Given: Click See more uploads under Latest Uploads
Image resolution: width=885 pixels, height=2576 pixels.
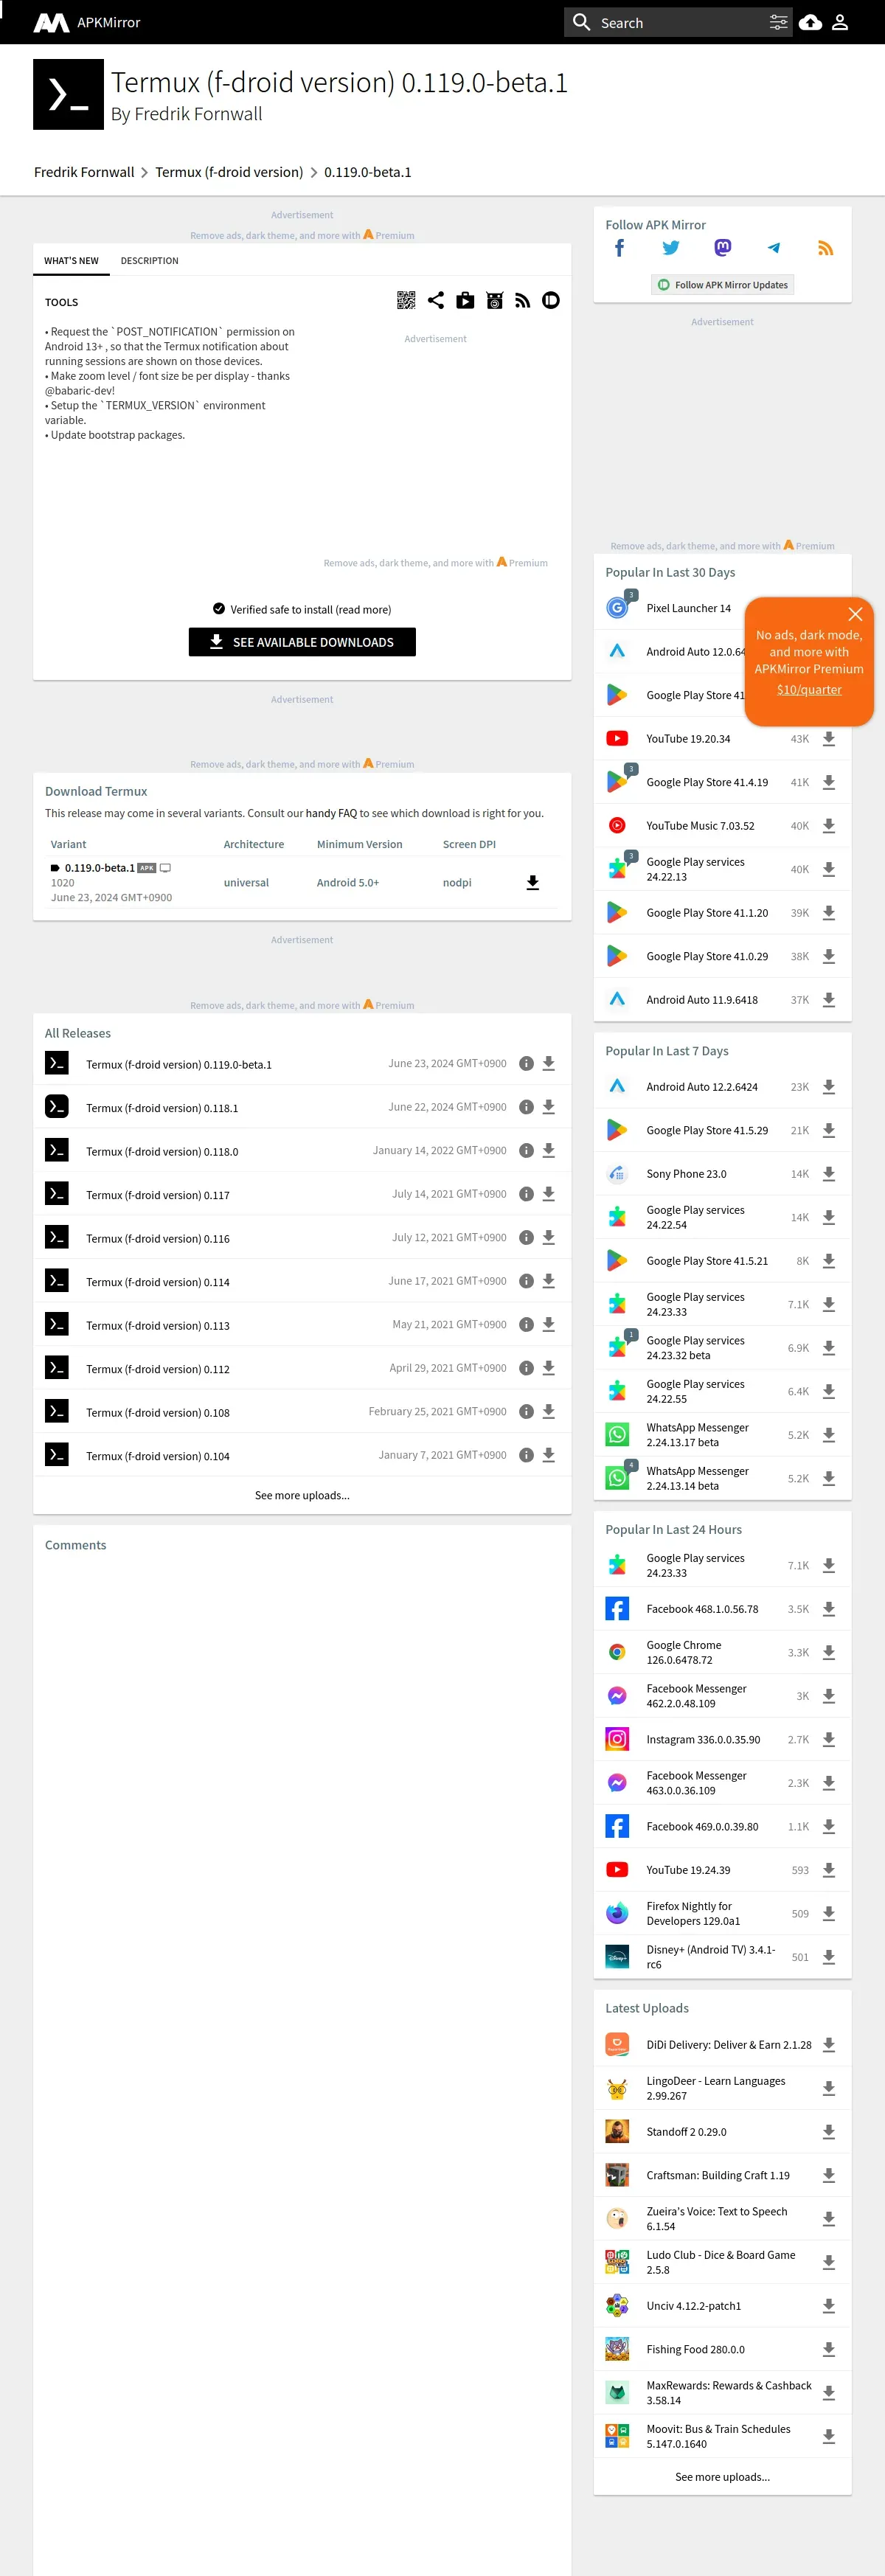Looking at the screenshot, I should [722, 2477].
